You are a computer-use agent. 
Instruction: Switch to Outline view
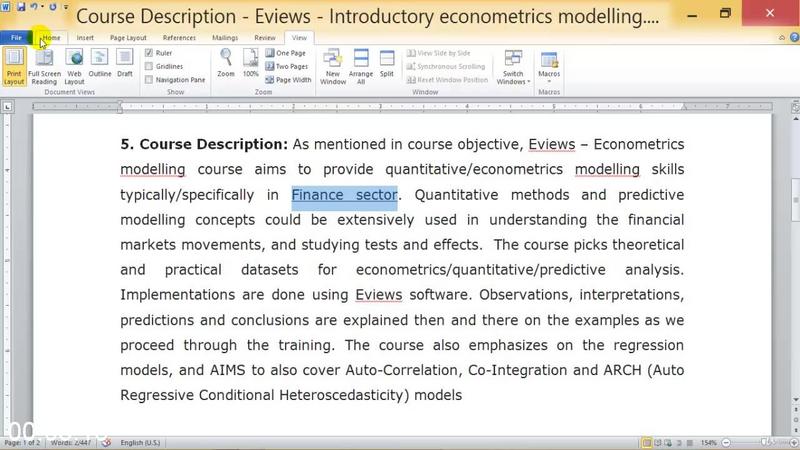click(x=99, y=64)
